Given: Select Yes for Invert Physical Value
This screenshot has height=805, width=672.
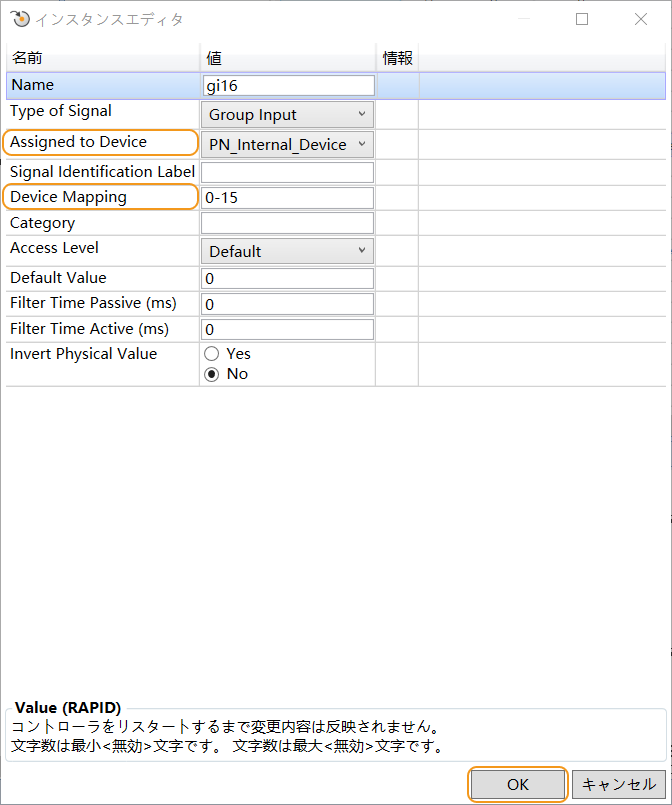Looking at the screenshot, I should coord(211,354).
